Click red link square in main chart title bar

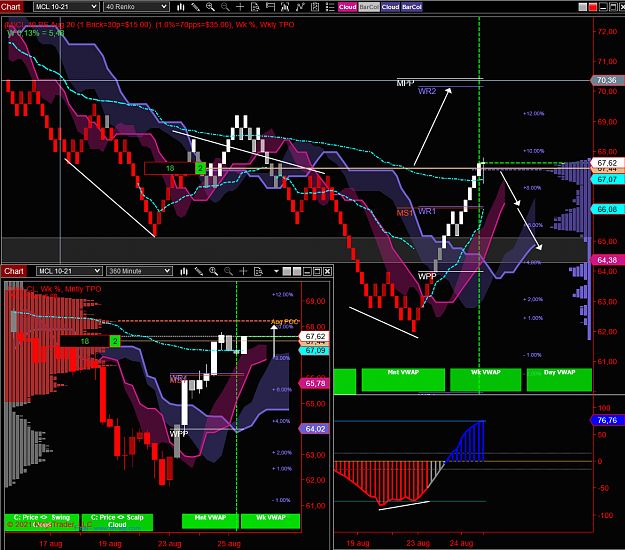point(593,7)
